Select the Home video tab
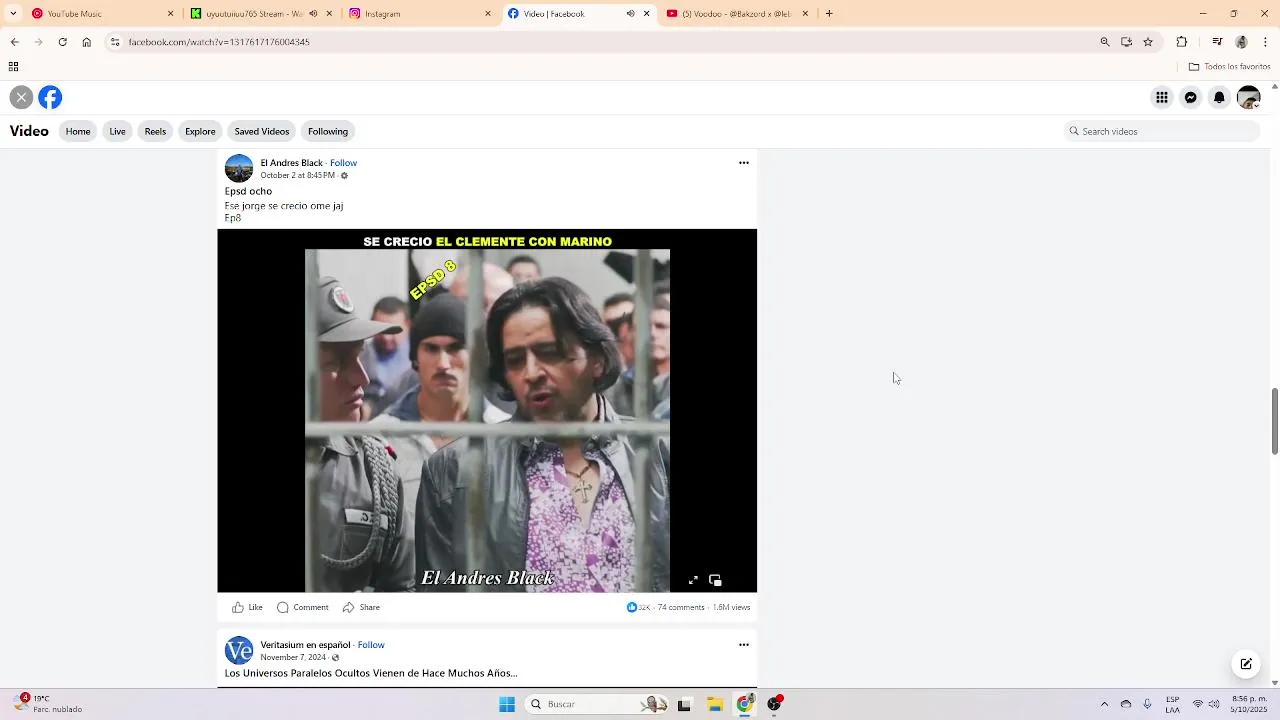The image size is (1280, 720). point(78,131)
